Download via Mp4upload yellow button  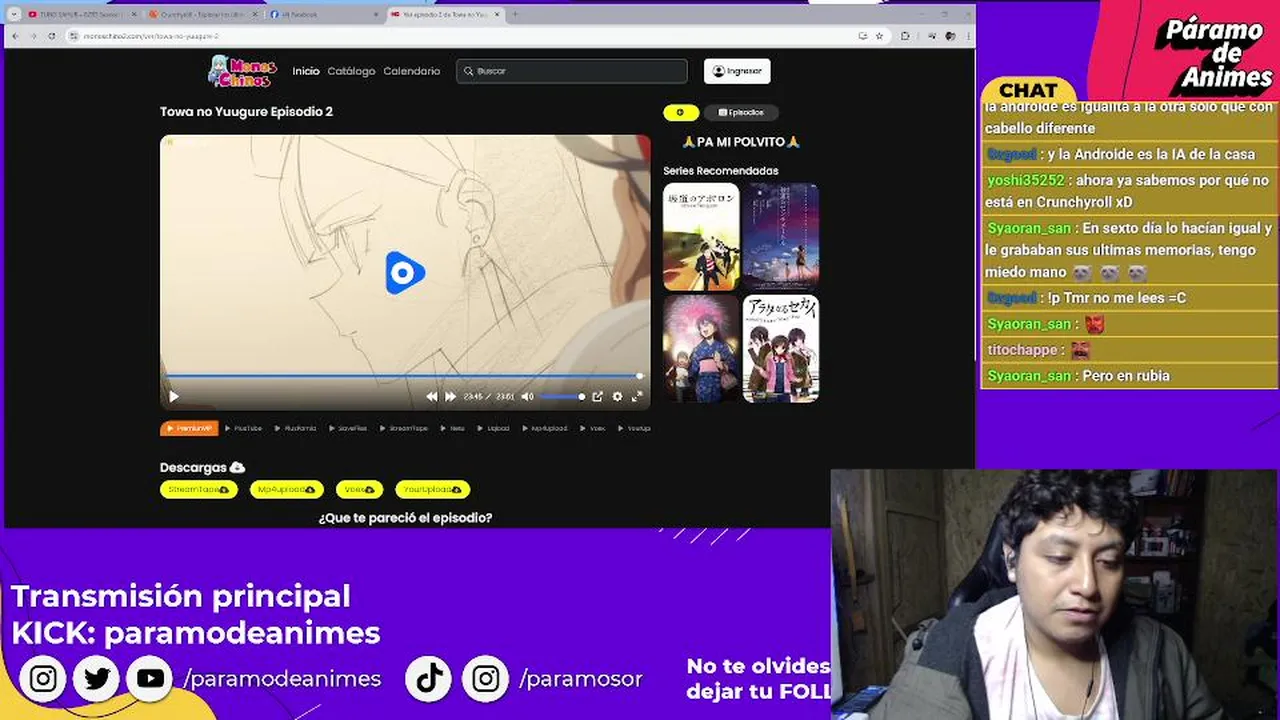coord(286,489)
